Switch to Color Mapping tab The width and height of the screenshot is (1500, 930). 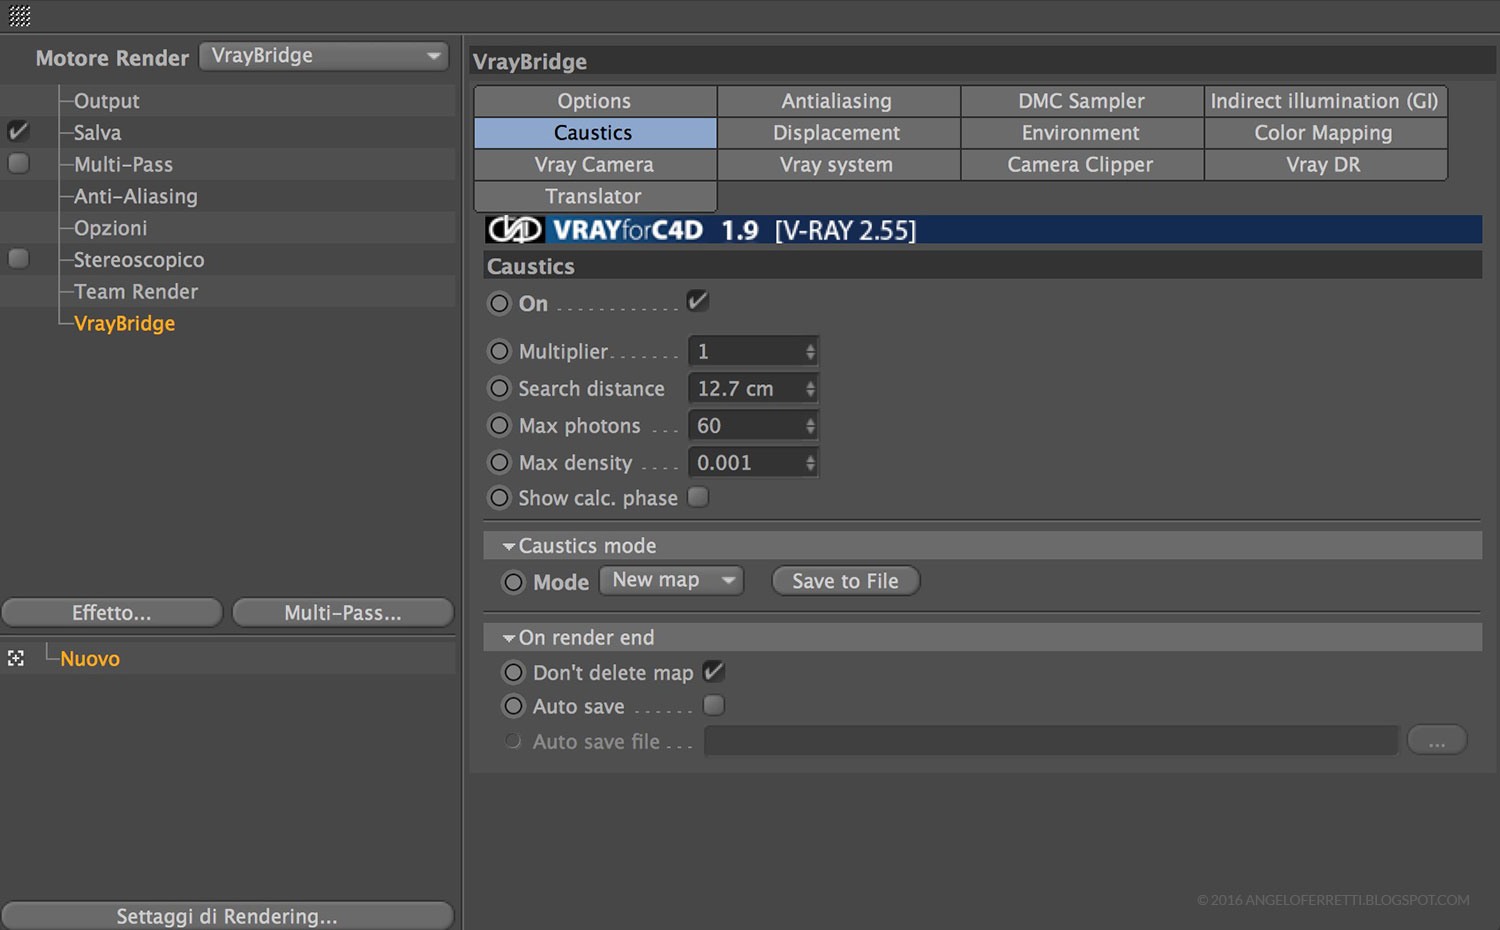[x=1325, y=133]
